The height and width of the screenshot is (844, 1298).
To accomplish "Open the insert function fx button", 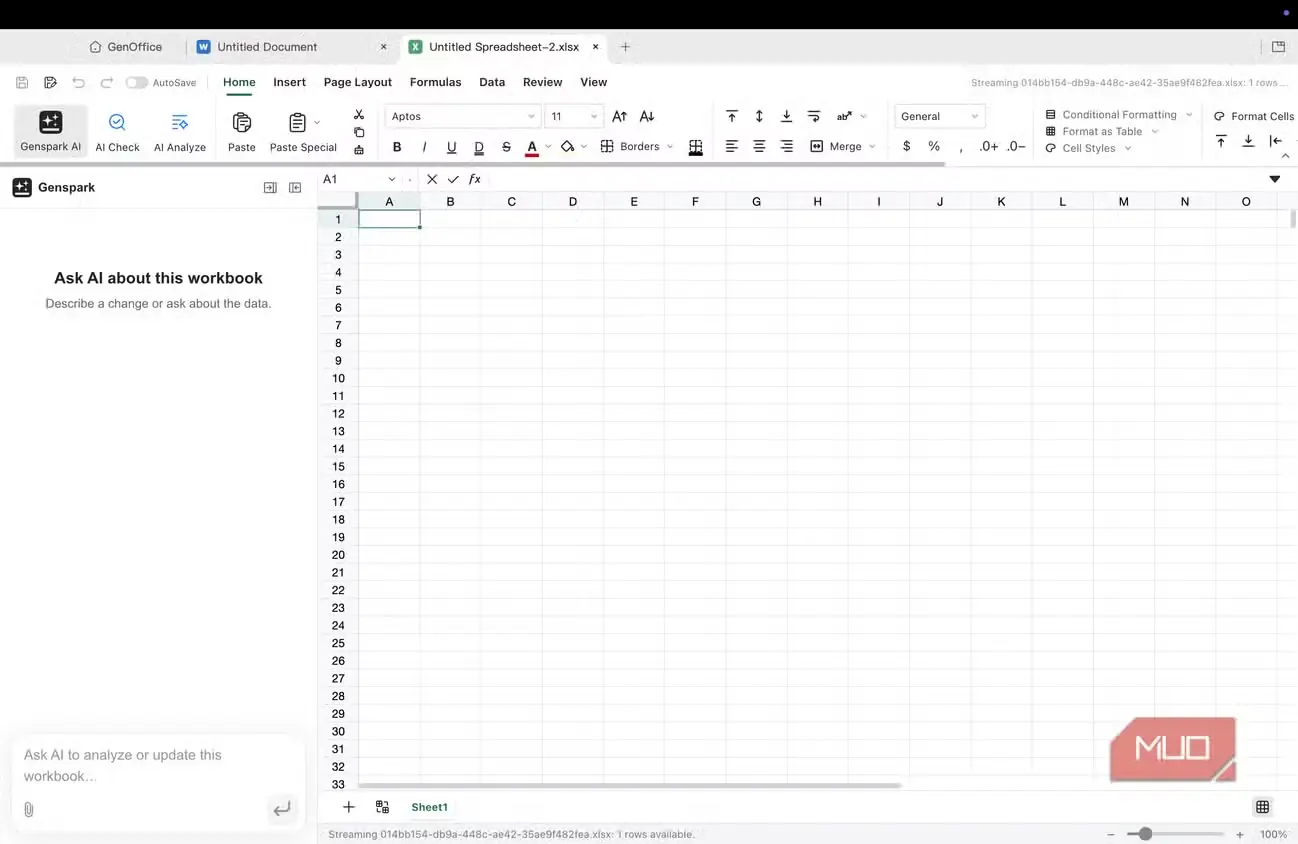I will click(x=475, y=179).
